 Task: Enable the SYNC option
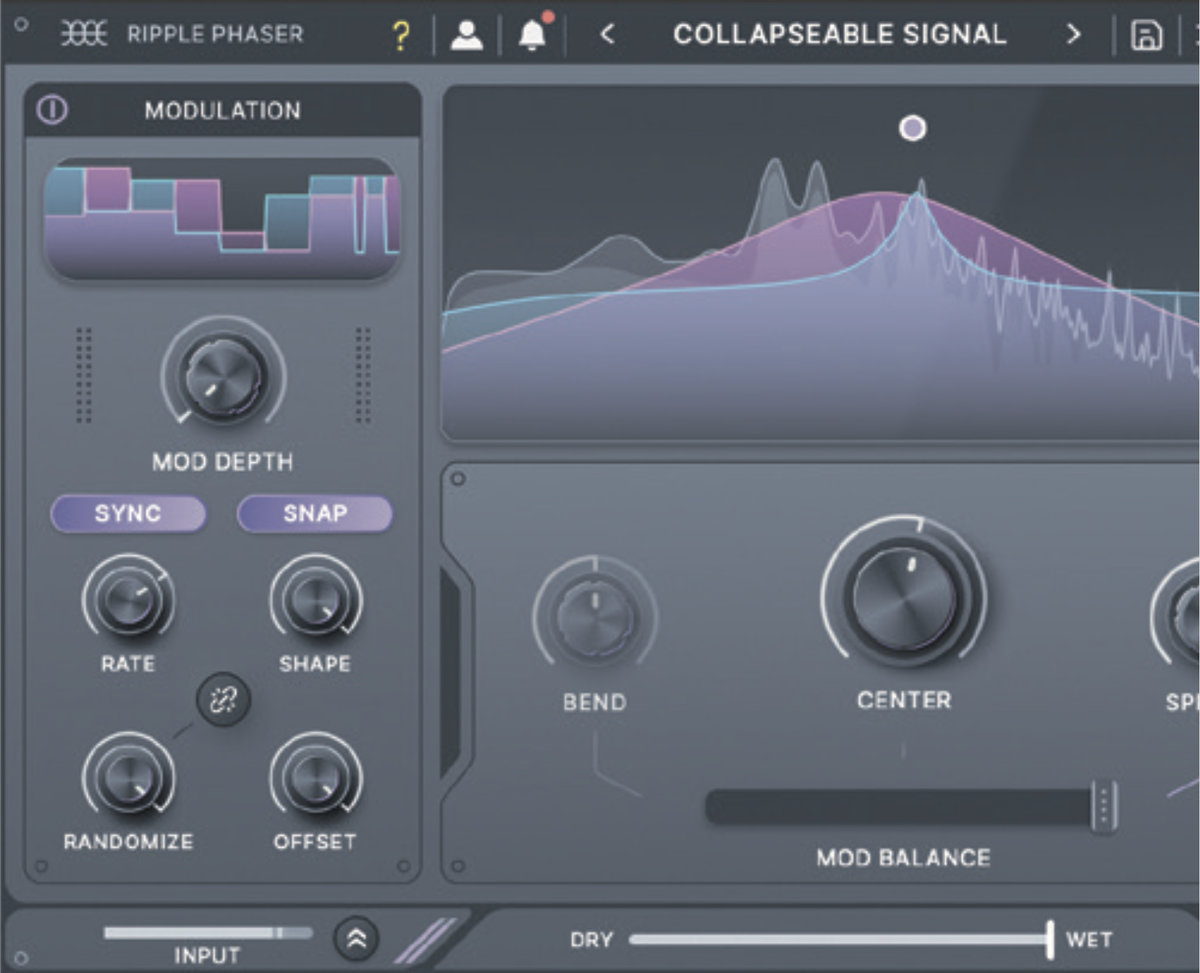128,514
